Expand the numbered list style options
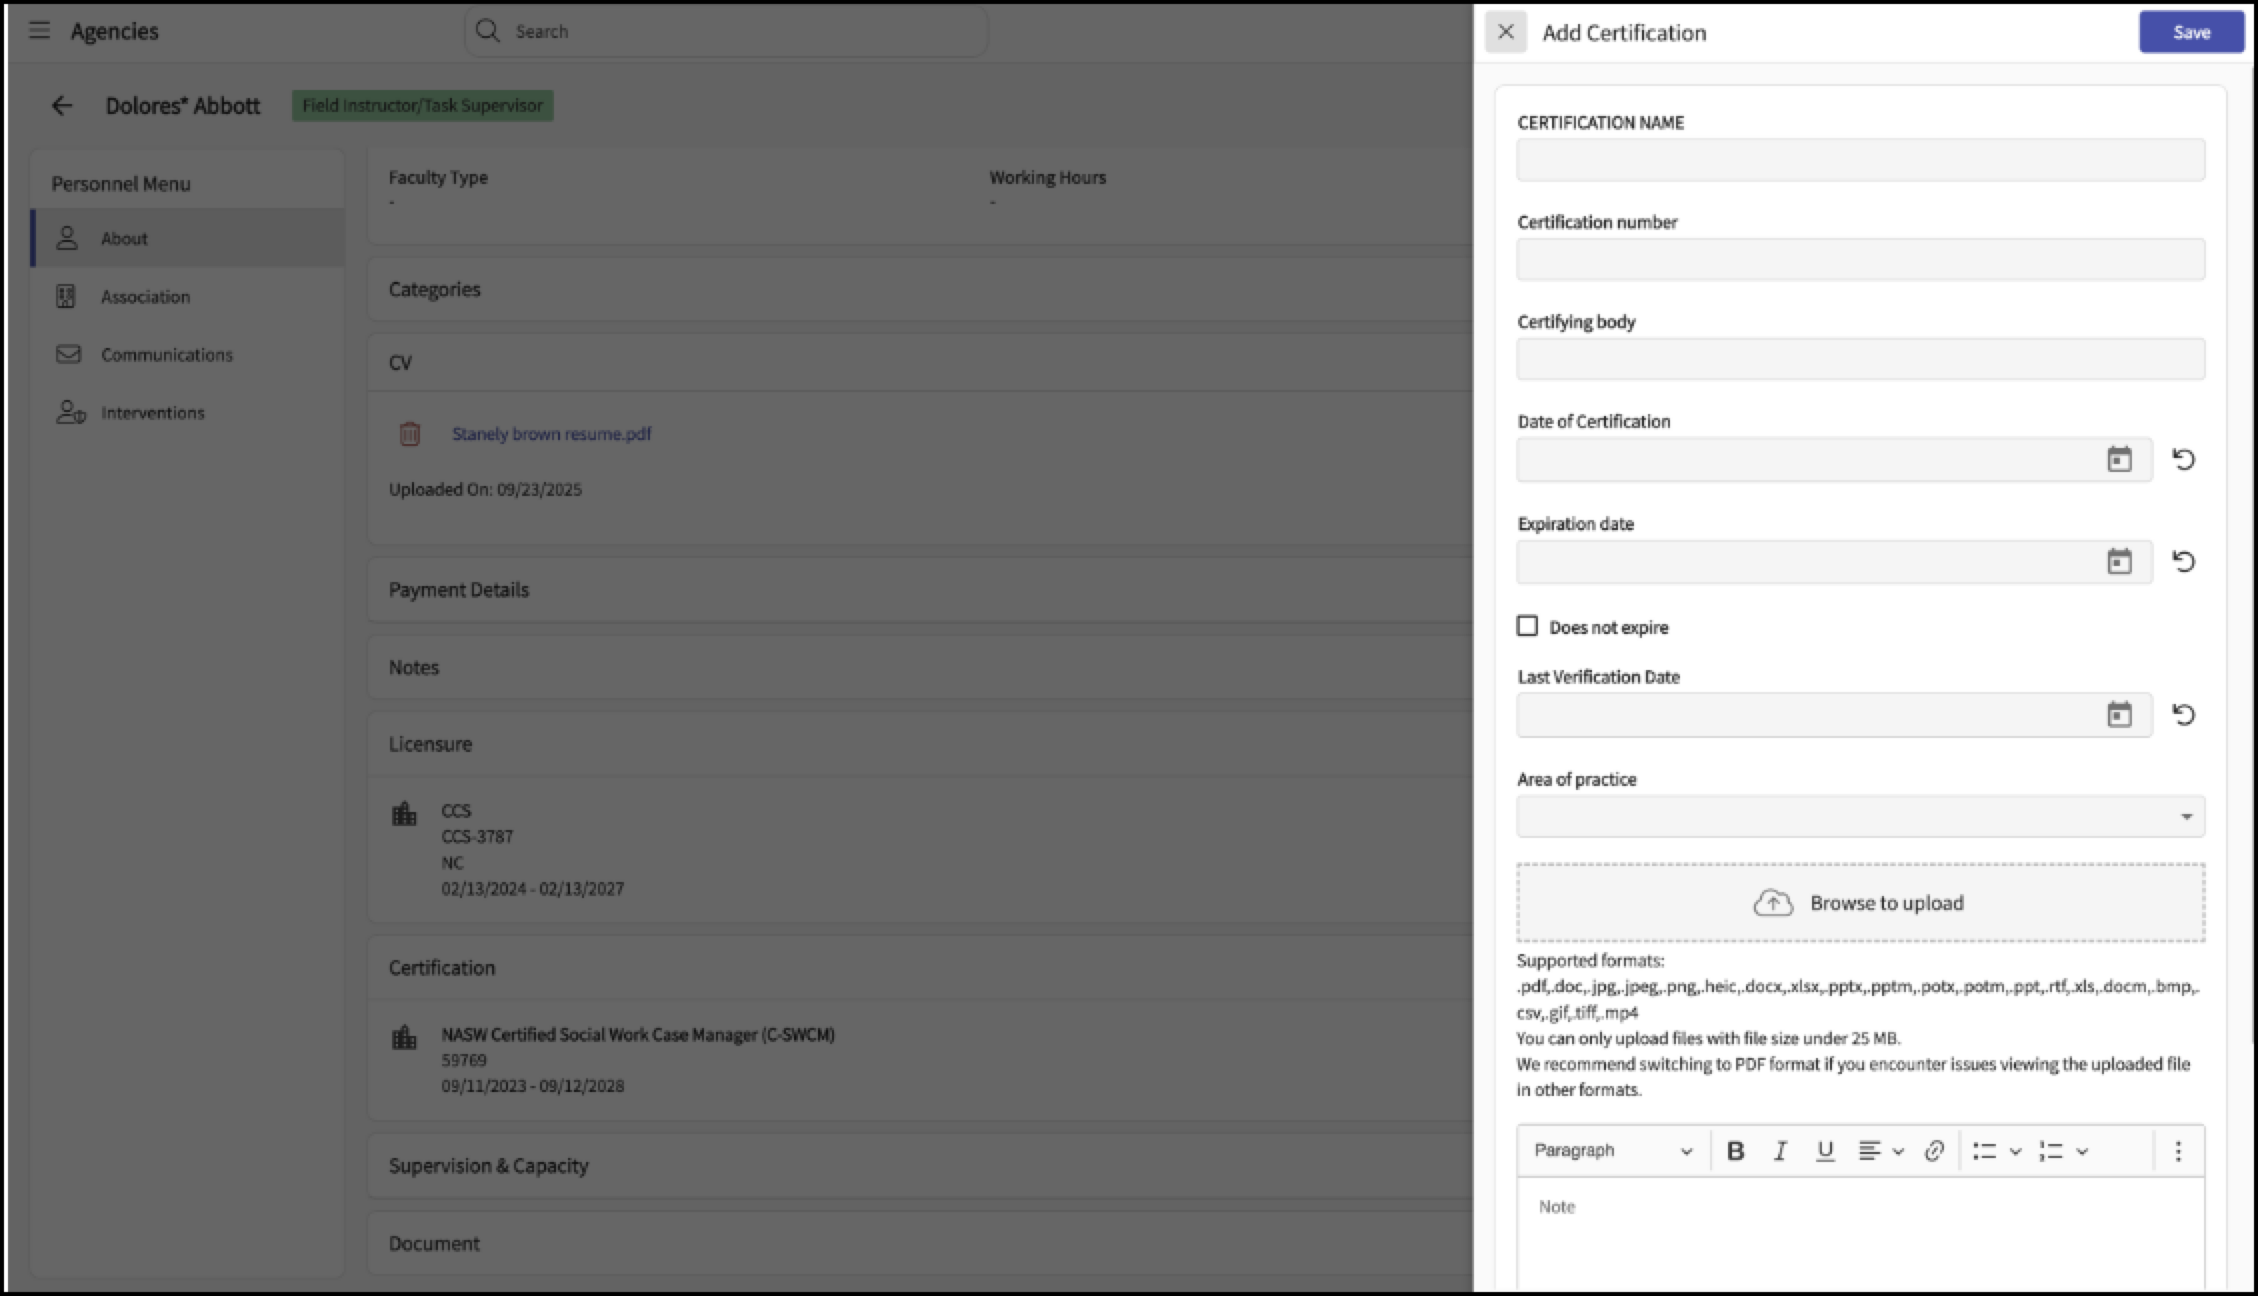Image resolution: width=2258 pixels, height=1296 pixels. pos(2082,1152)
